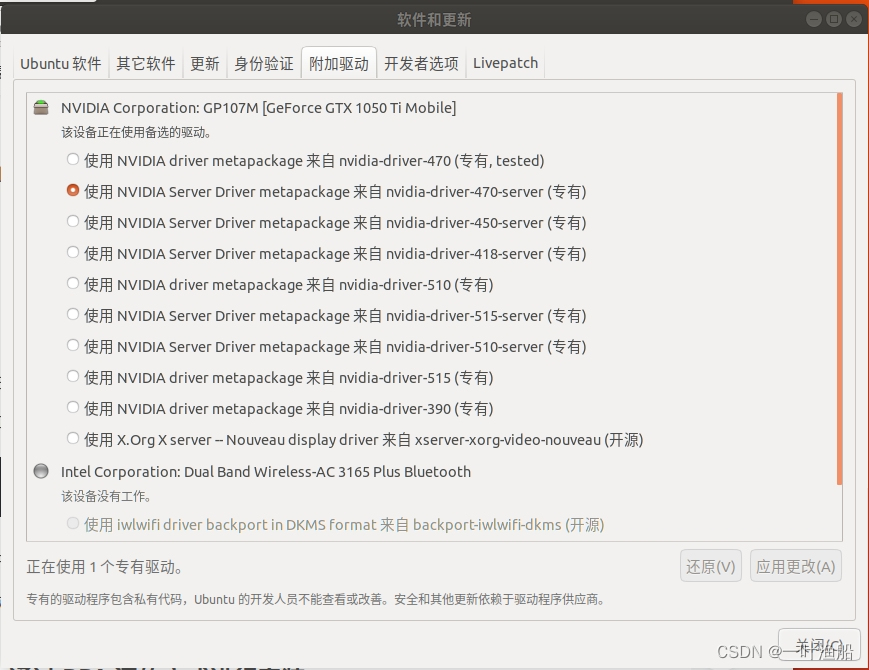This screenshot has width=869, height=670.
Task: Click the 还原(V) button
Action: pyautogui.click(x=710, y=566)
